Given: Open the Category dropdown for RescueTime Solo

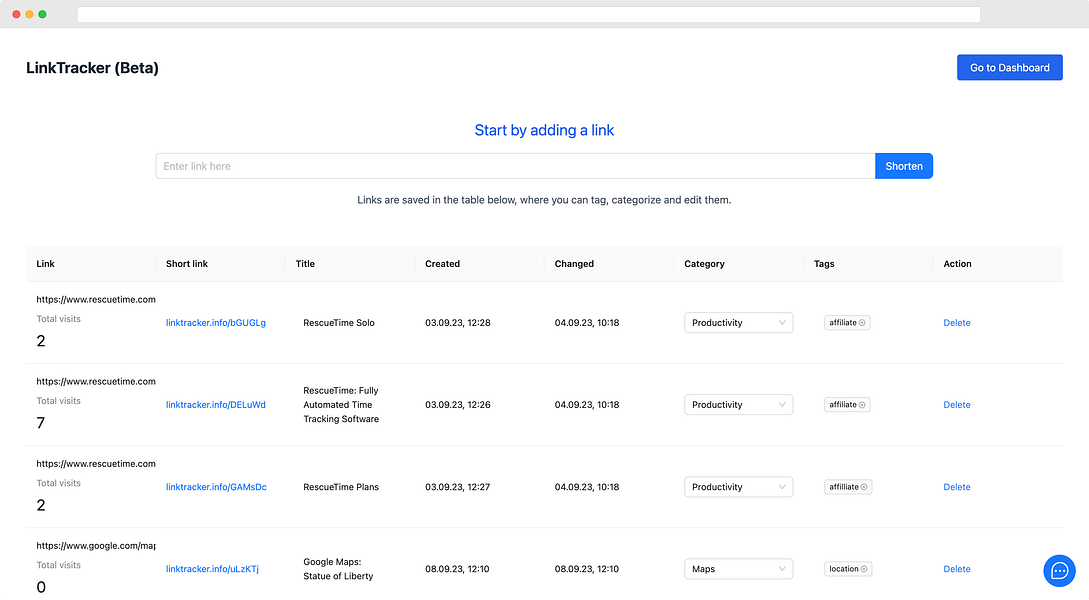Looking at the screenshot, I should 738,322.
